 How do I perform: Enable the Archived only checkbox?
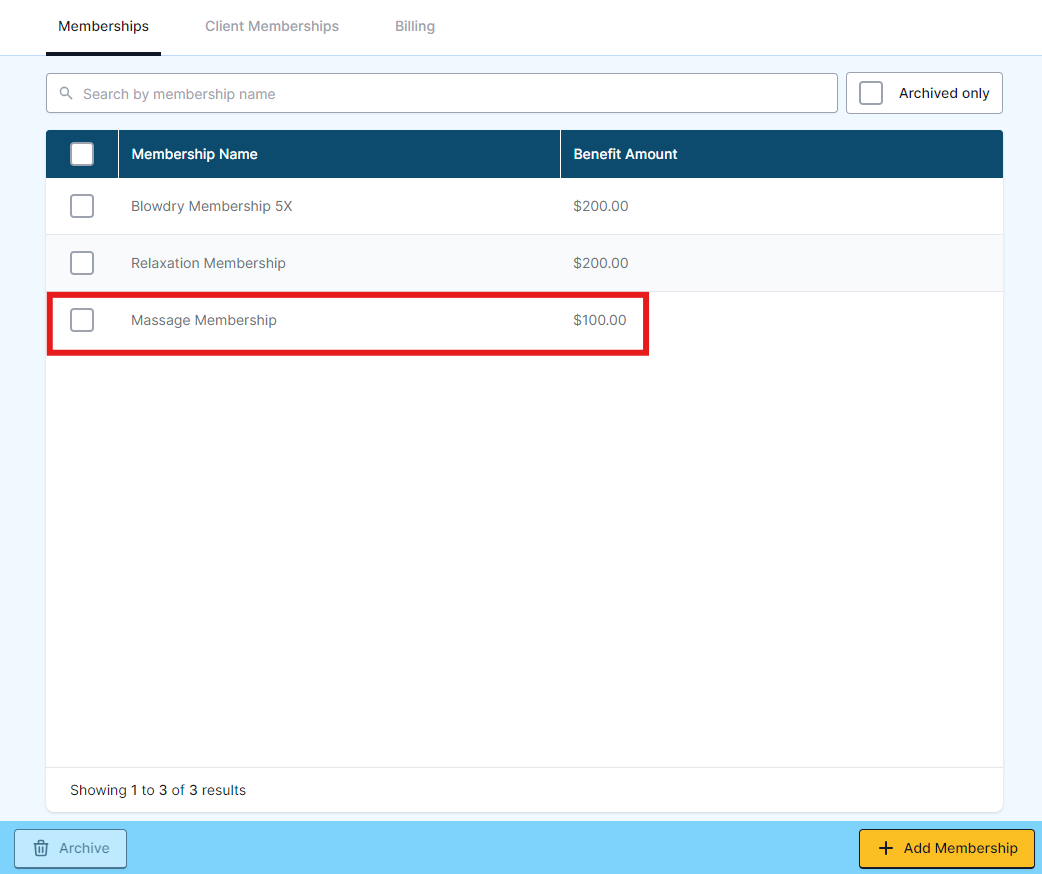tap(871, 93)
